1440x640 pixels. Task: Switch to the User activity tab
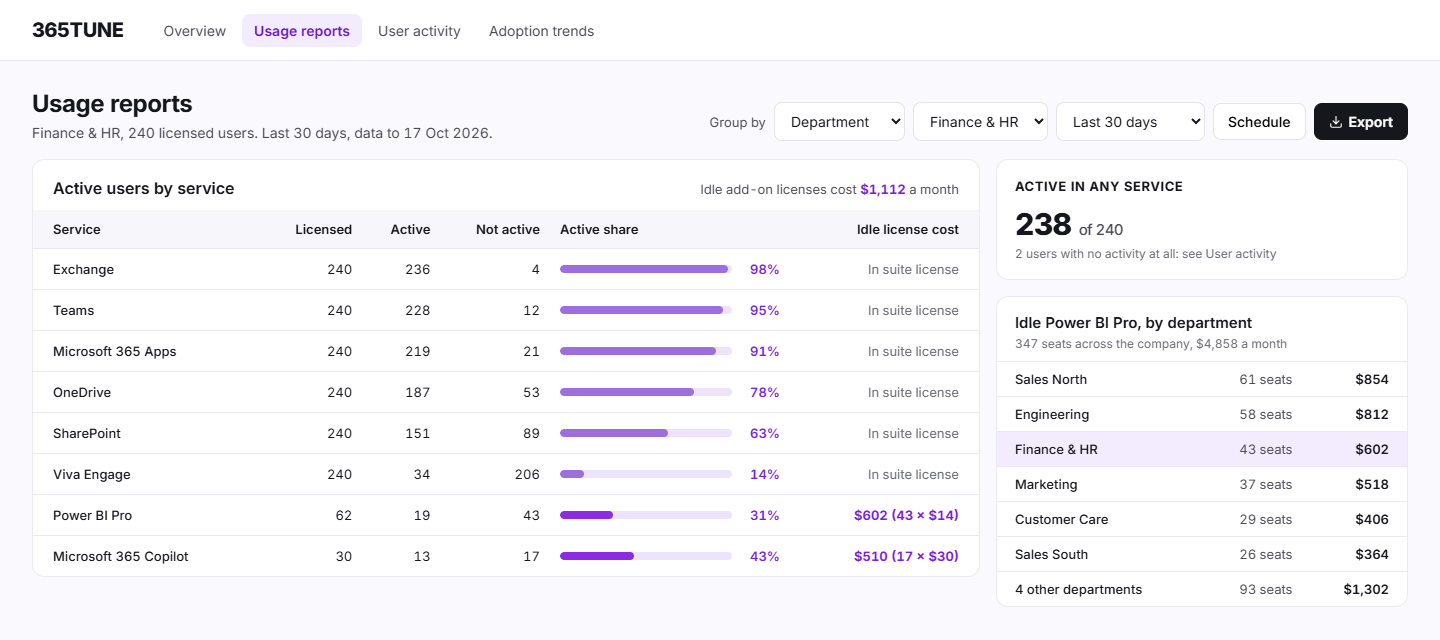419,31
